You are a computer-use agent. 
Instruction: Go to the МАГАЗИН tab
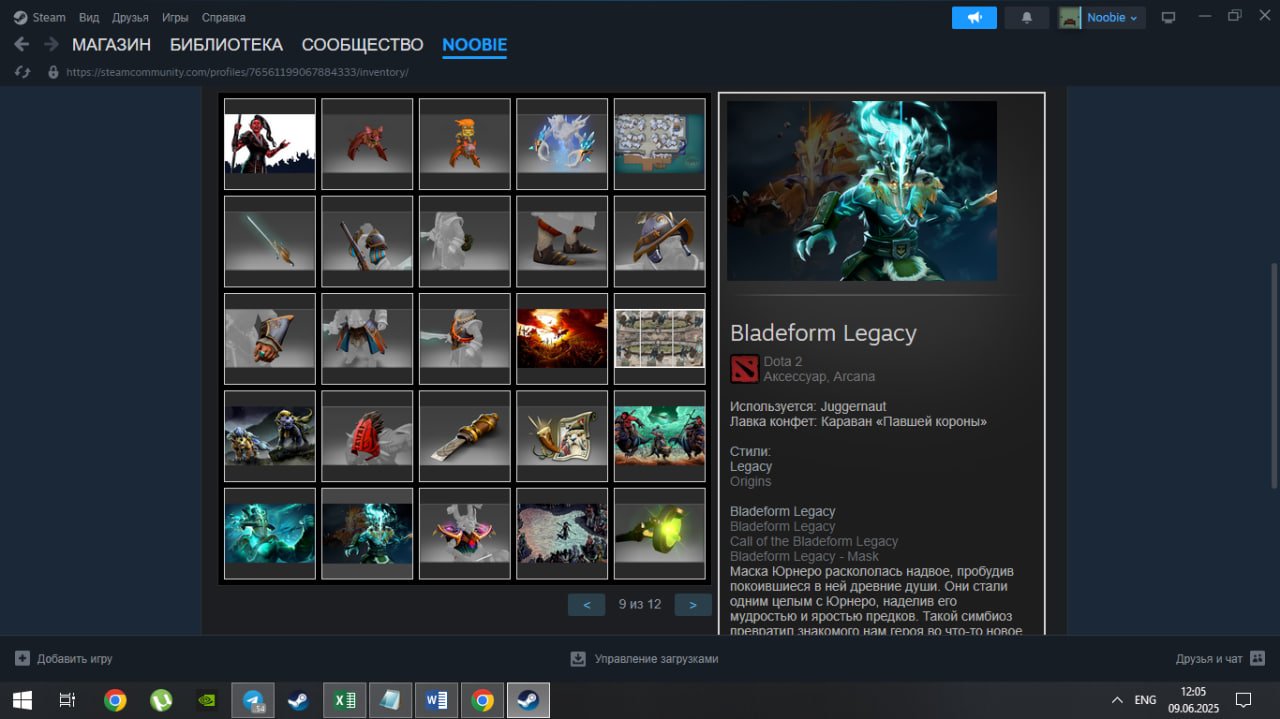click(111, 45)
